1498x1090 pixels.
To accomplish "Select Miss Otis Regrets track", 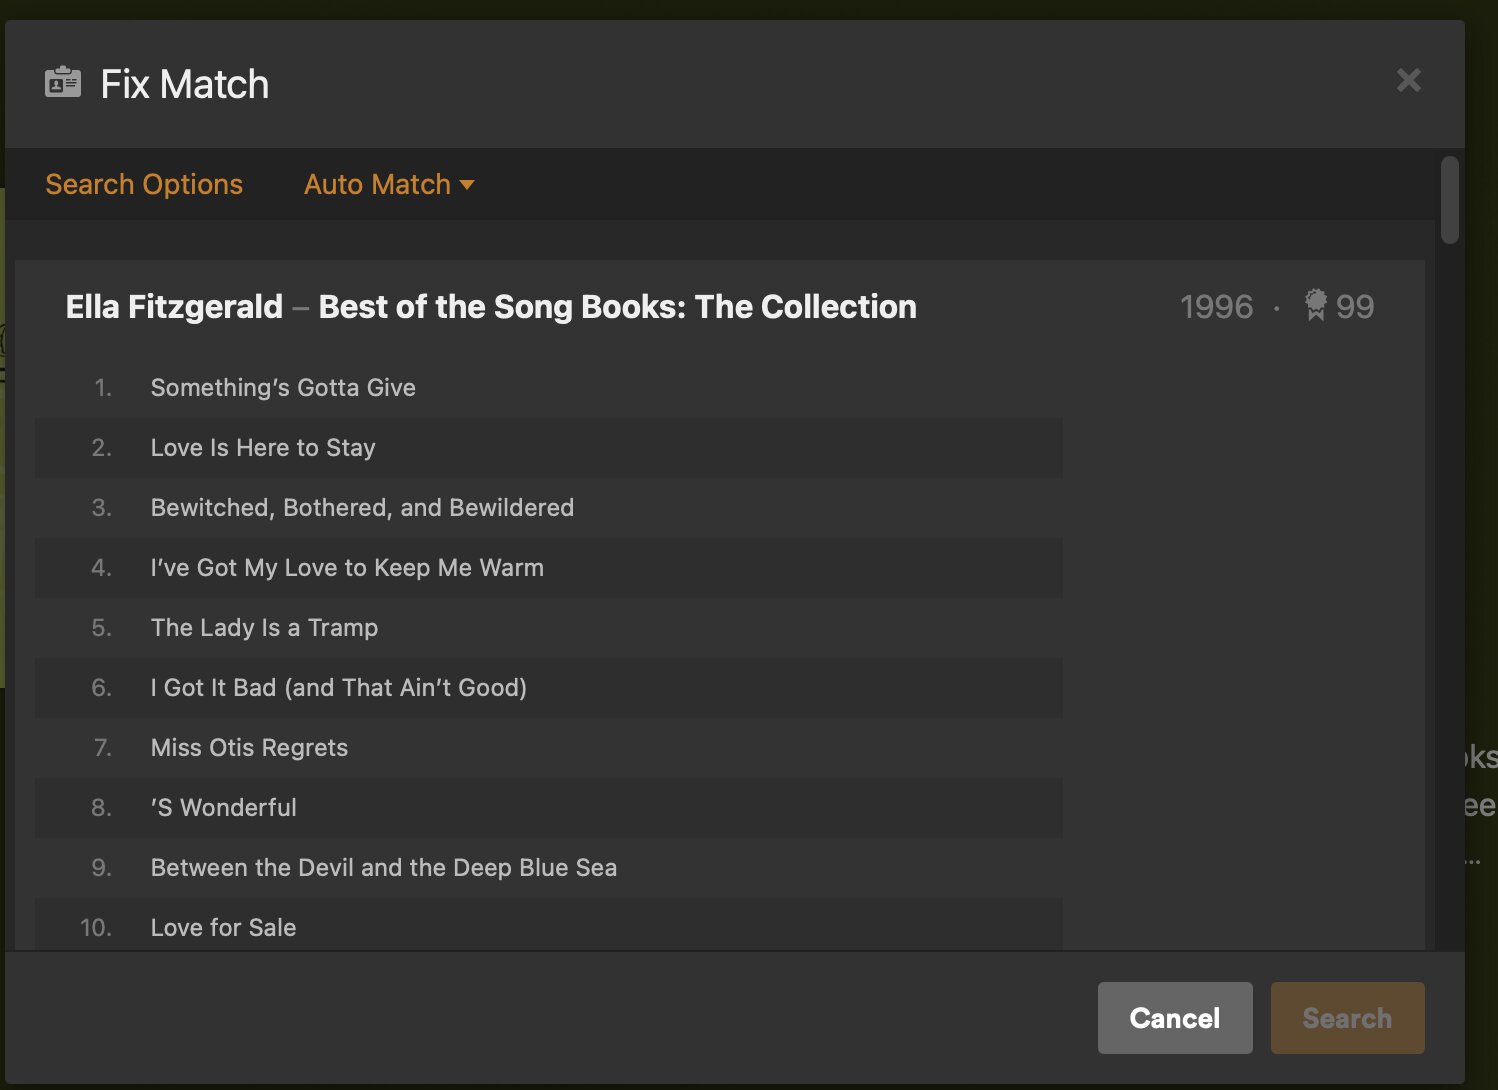I will click(549, 748).
